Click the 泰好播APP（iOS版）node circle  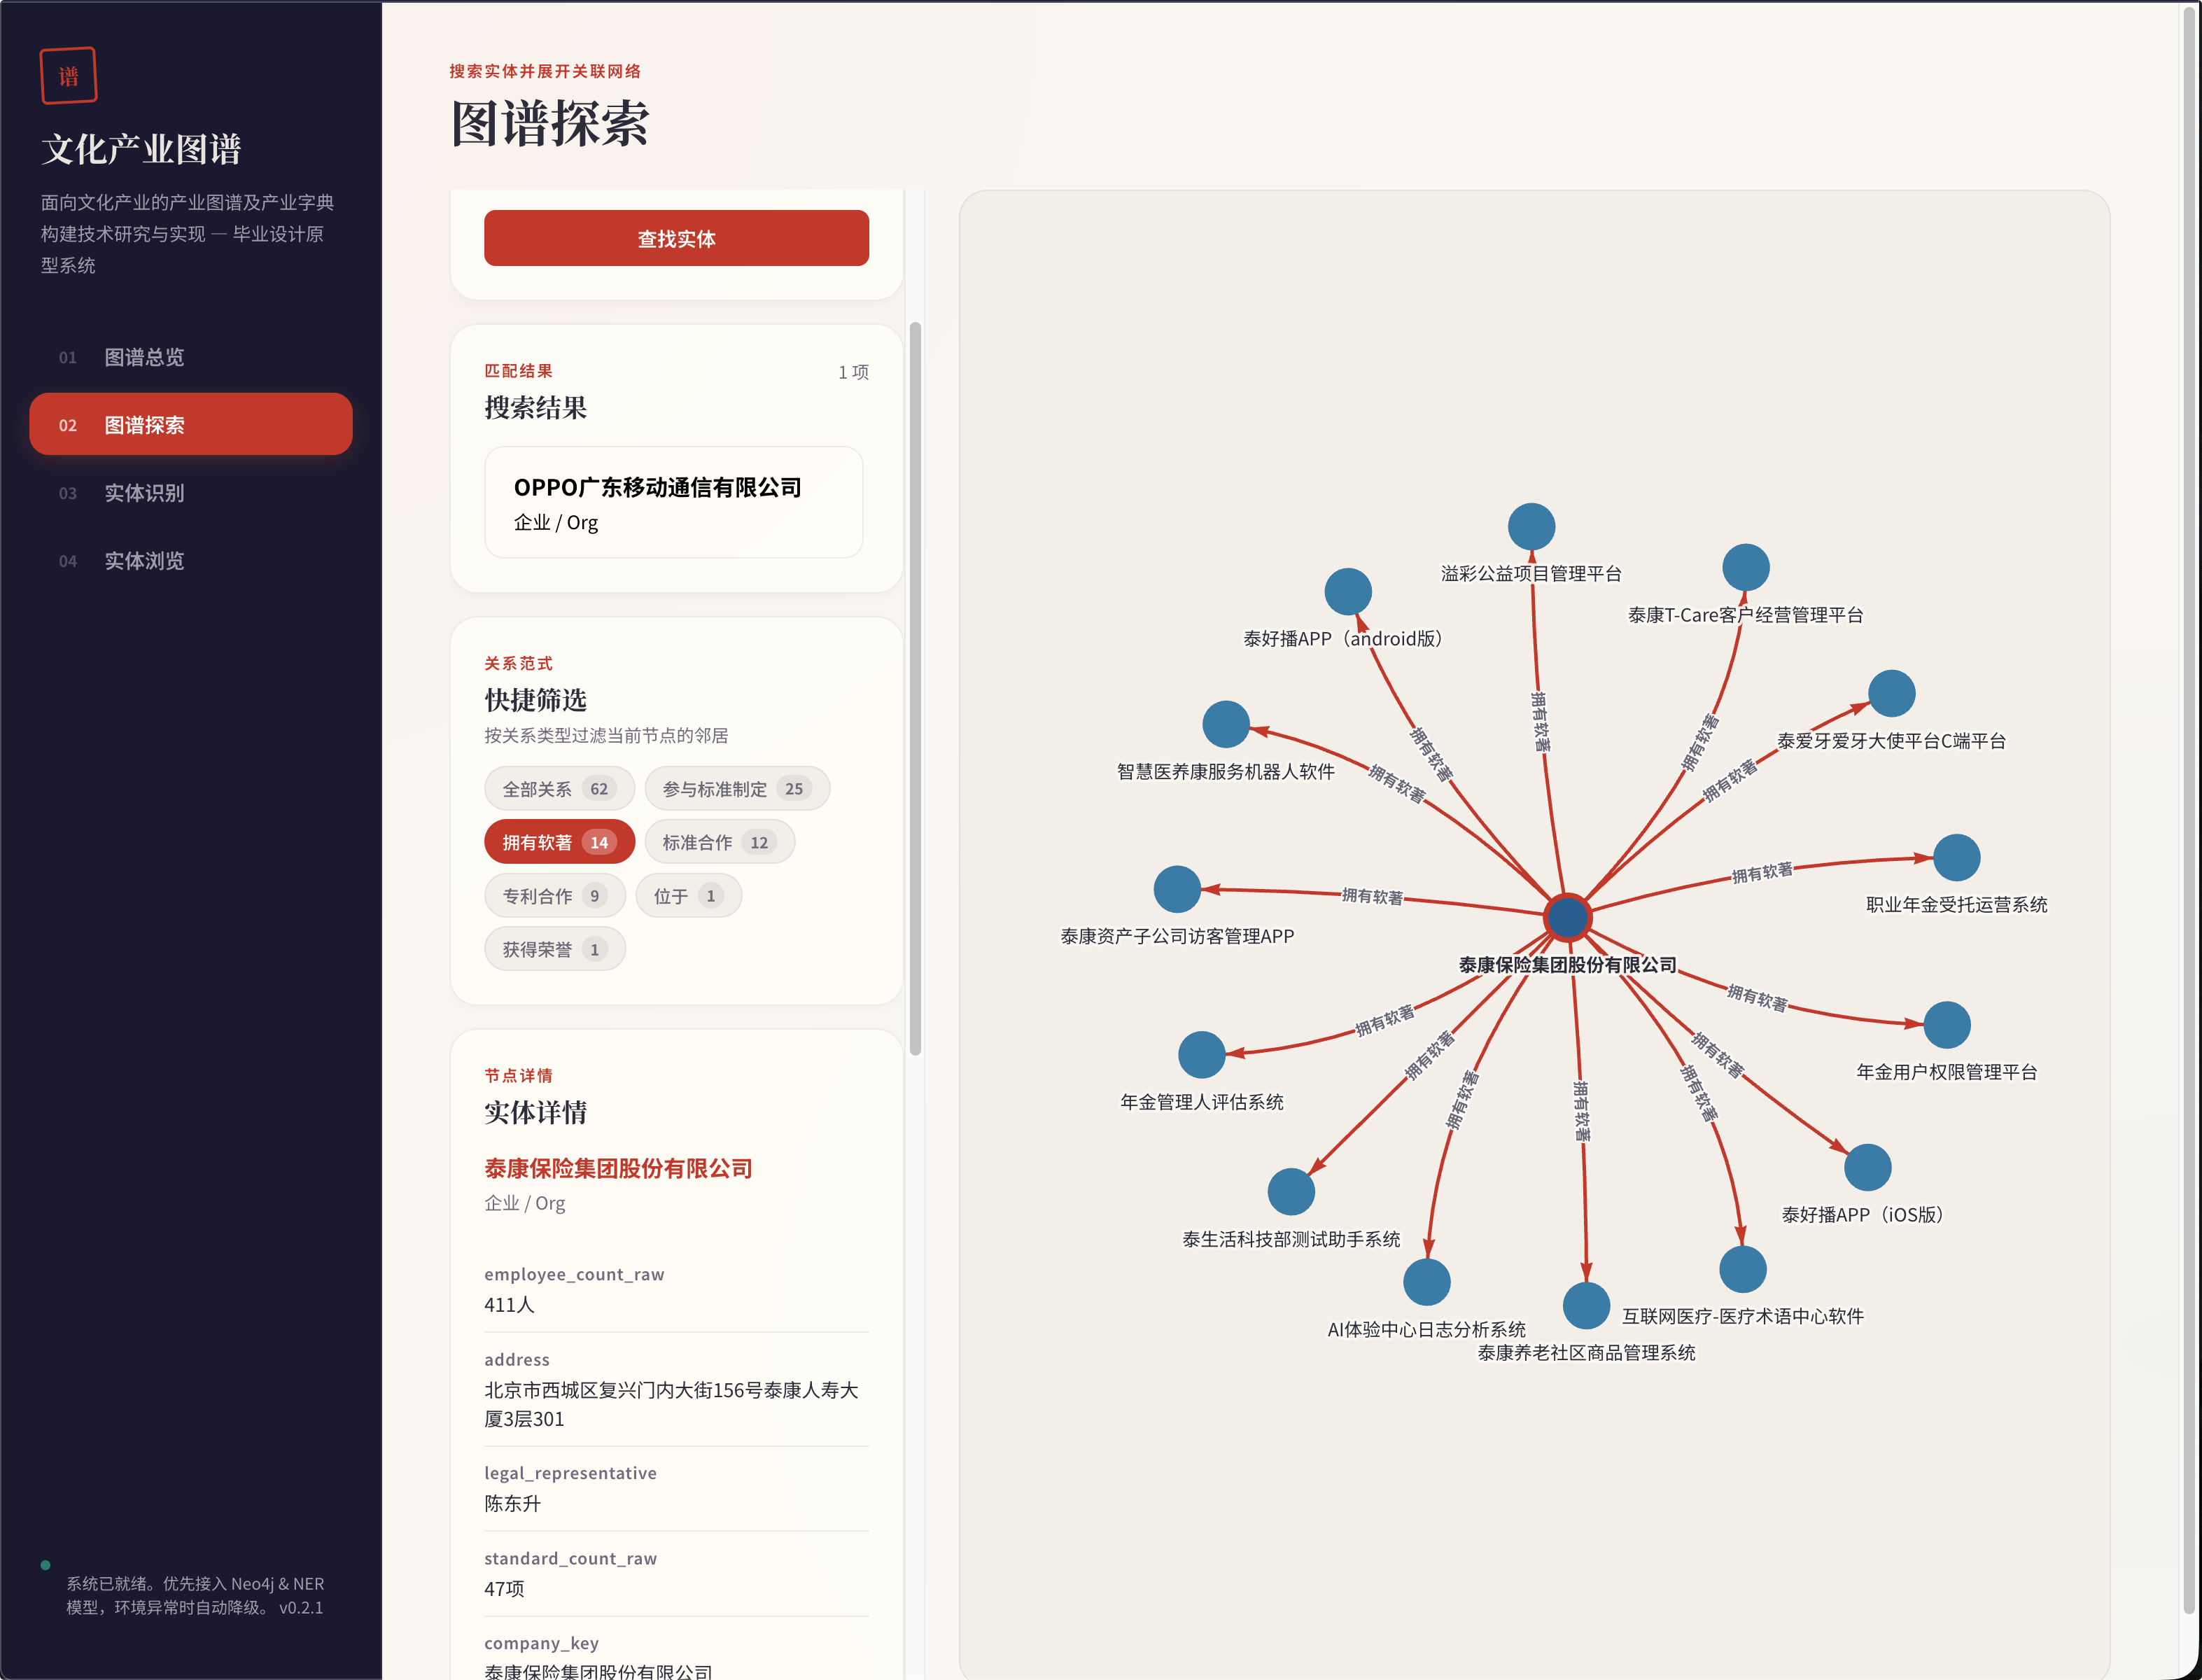click(1867, 1167)
